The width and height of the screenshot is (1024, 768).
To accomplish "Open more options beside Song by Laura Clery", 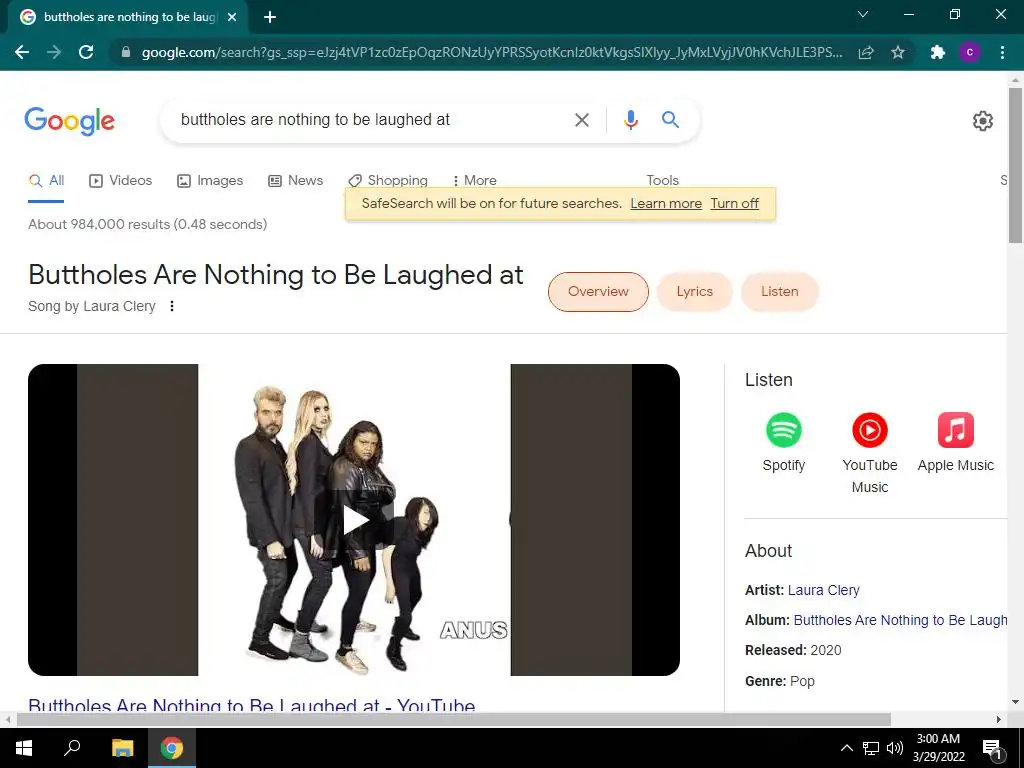I will [x=172, y=306].
